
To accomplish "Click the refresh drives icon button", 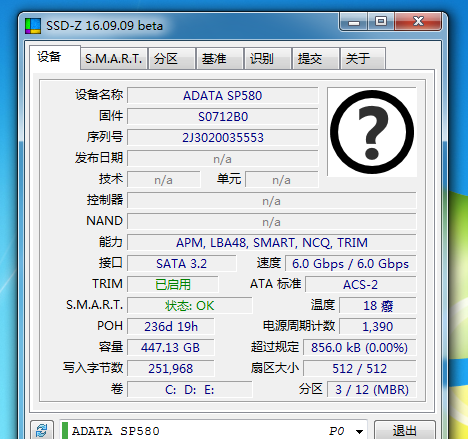I will click(42, 430).
